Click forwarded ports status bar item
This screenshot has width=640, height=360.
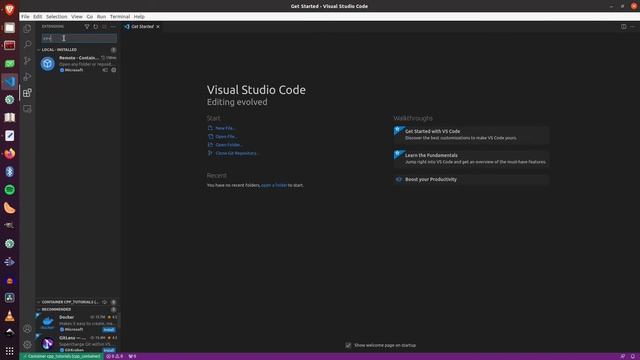[x=132, y=356]
